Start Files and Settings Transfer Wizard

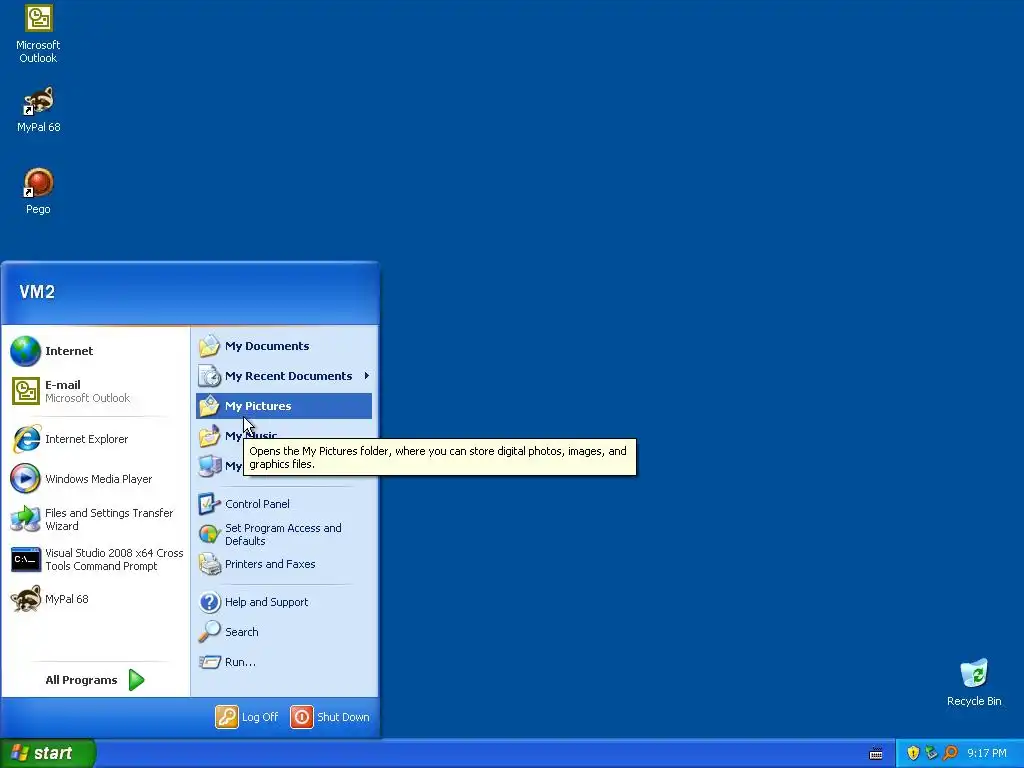coord(95,519)
